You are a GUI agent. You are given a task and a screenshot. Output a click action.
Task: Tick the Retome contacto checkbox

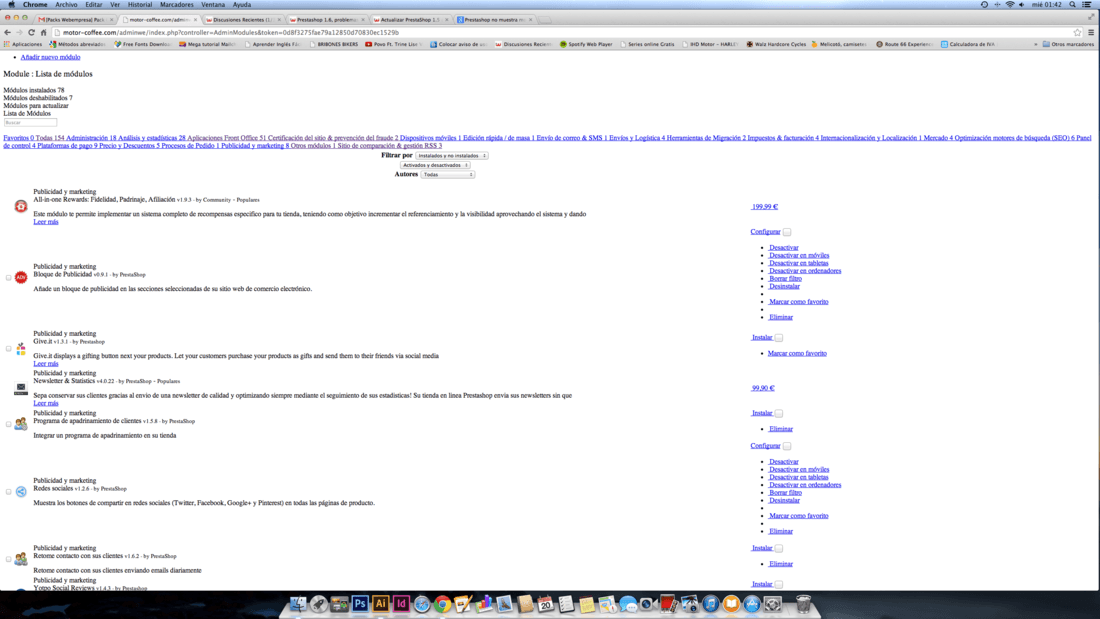click(8, 559)
